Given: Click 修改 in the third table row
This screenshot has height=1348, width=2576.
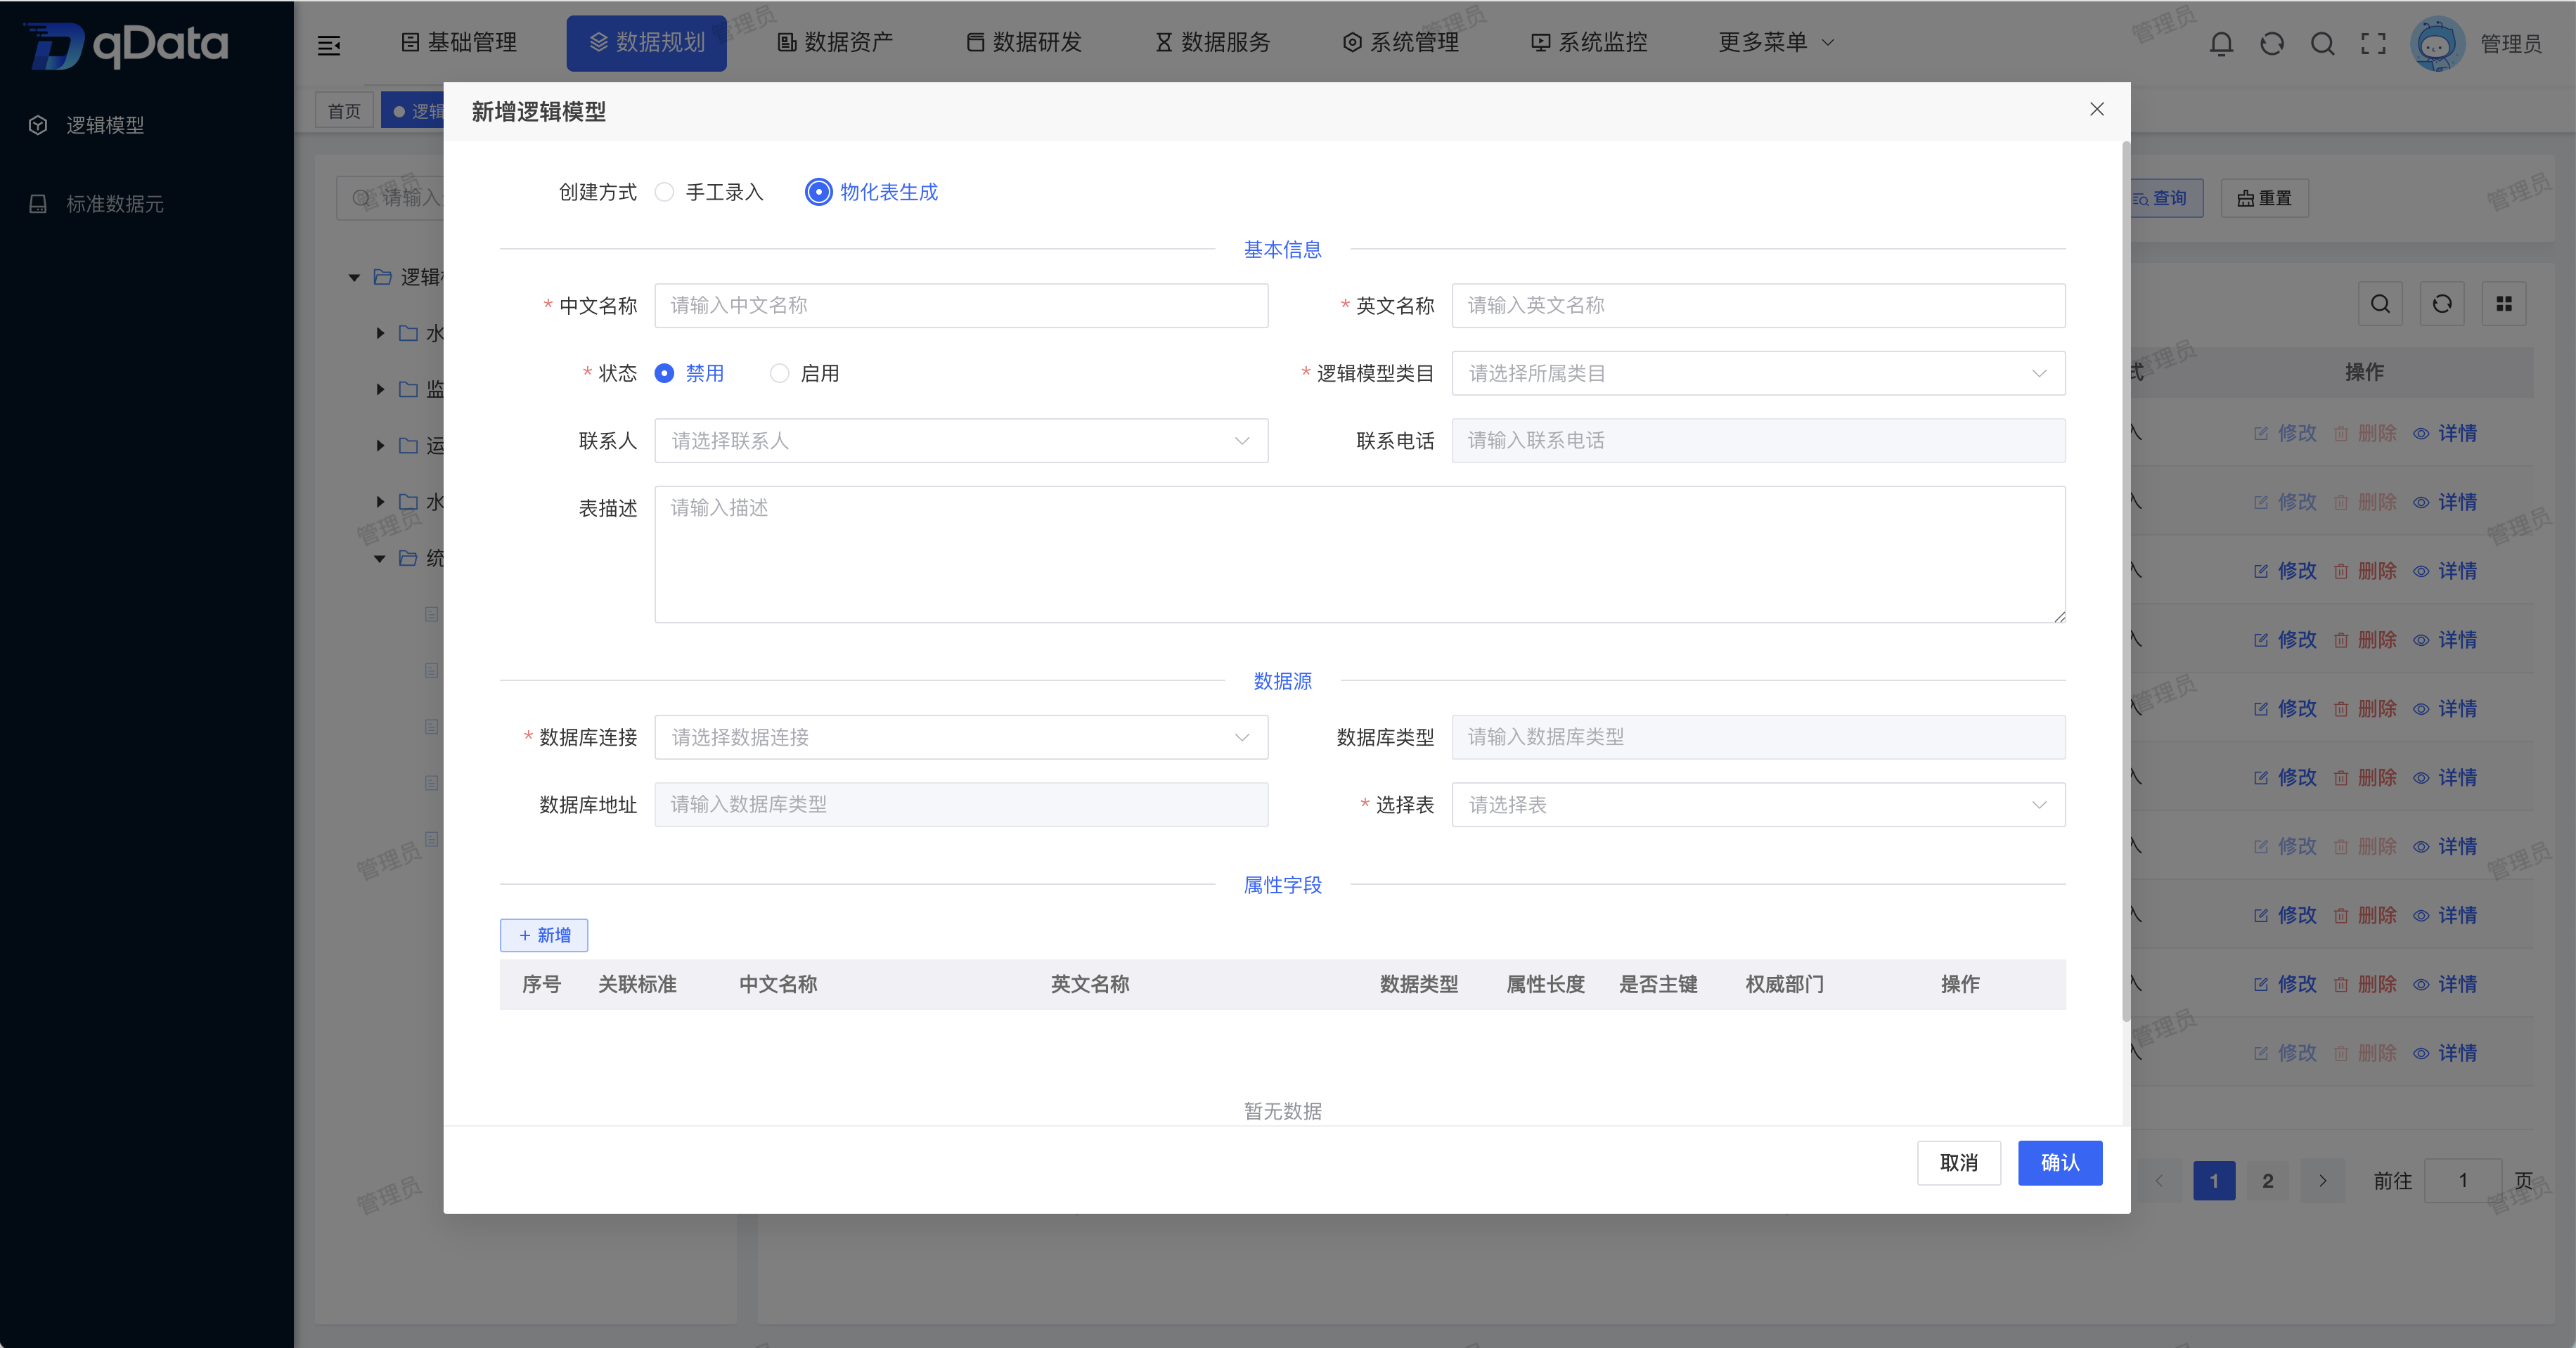Looking at the screenshot, I should tap(2285, 571).
